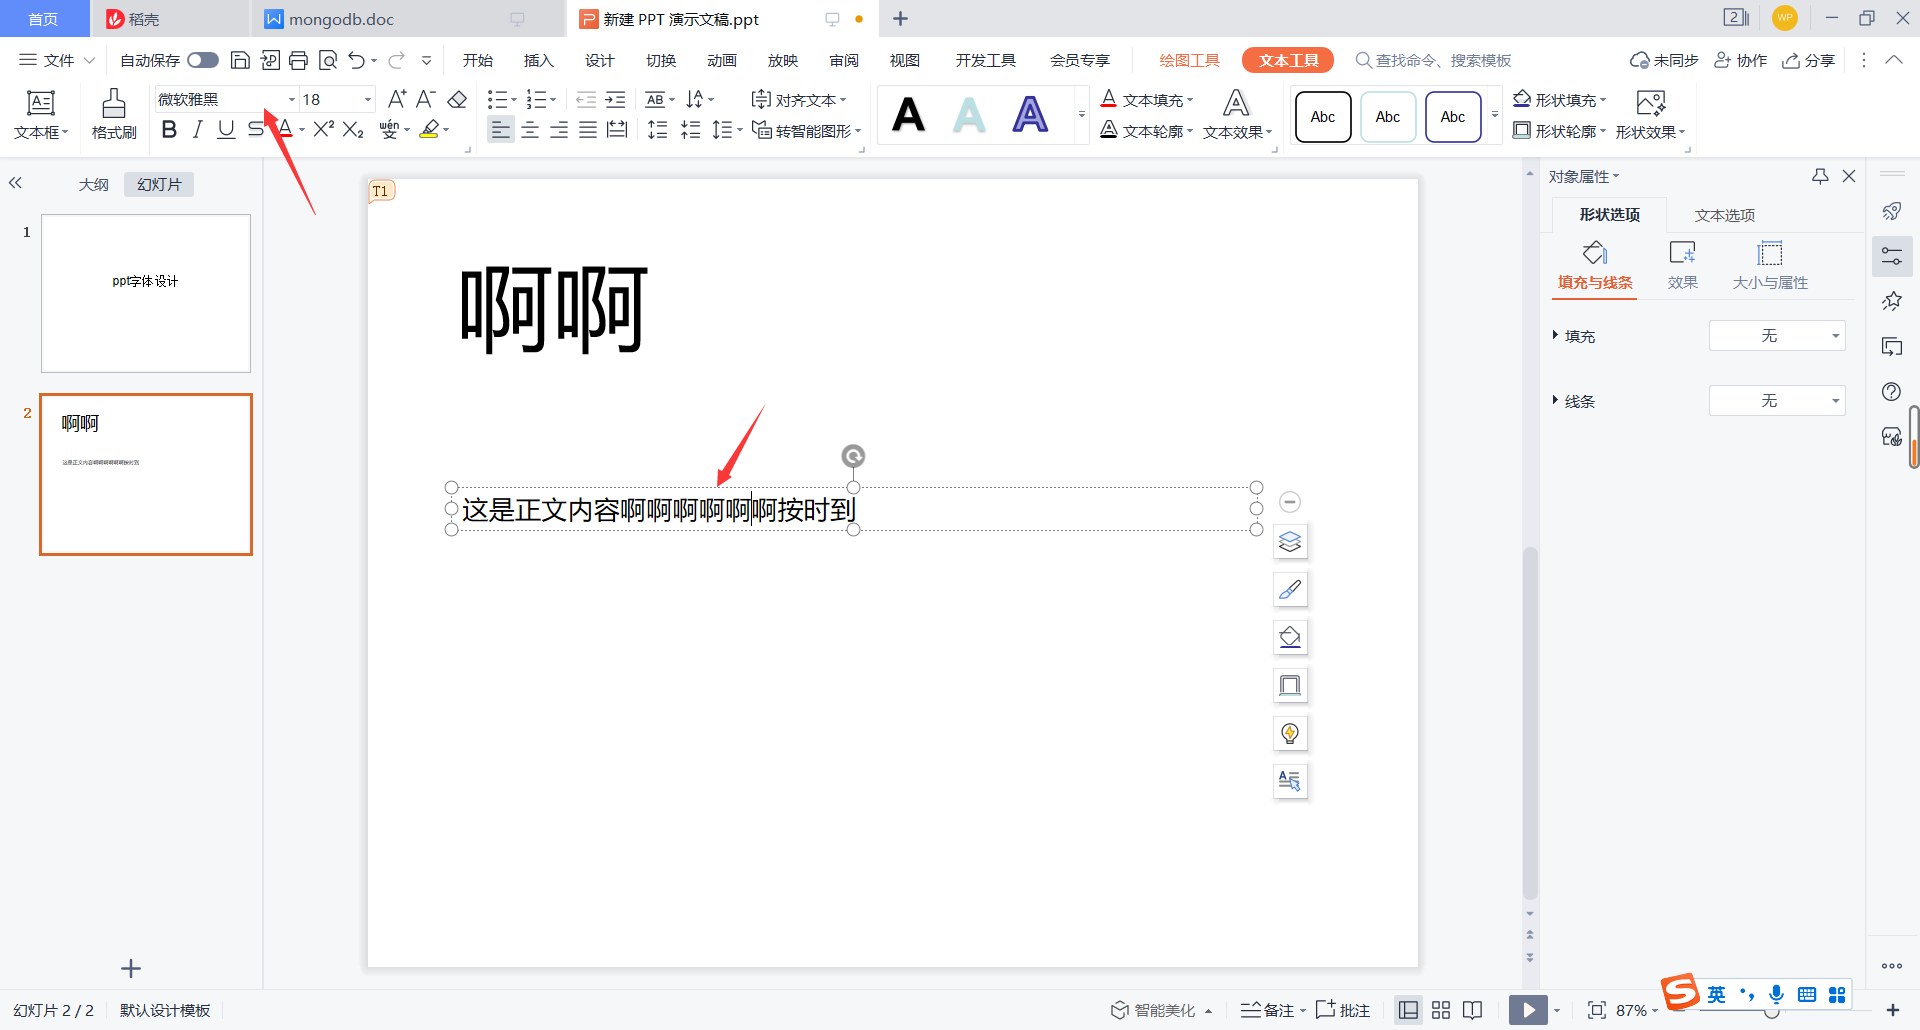1920x1030 pixels.
Task: Toggle underline formatting
Action: [x=227, y=129]
